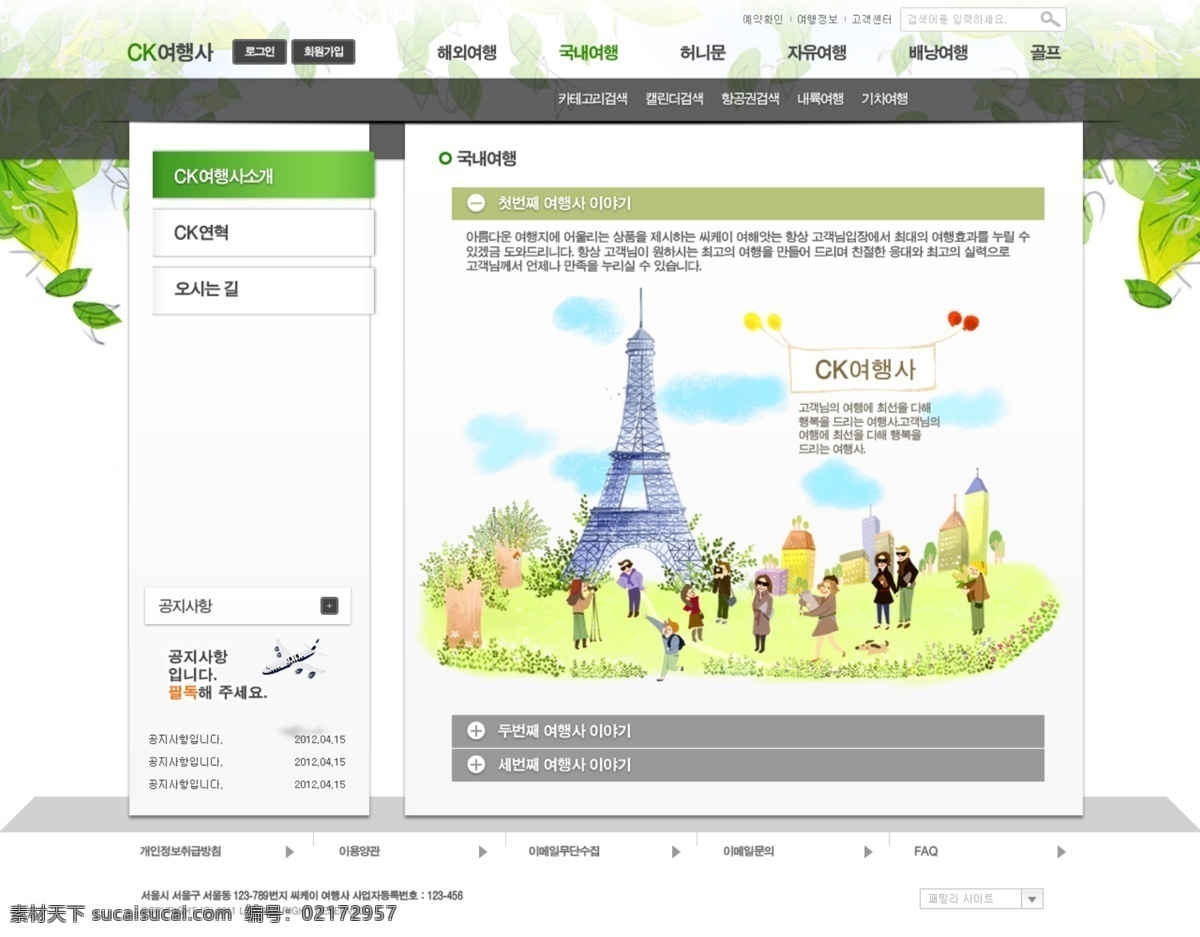
Task: Select 항공권검색 submenu item
Action: pyautogui.click(x=750, y=99)
